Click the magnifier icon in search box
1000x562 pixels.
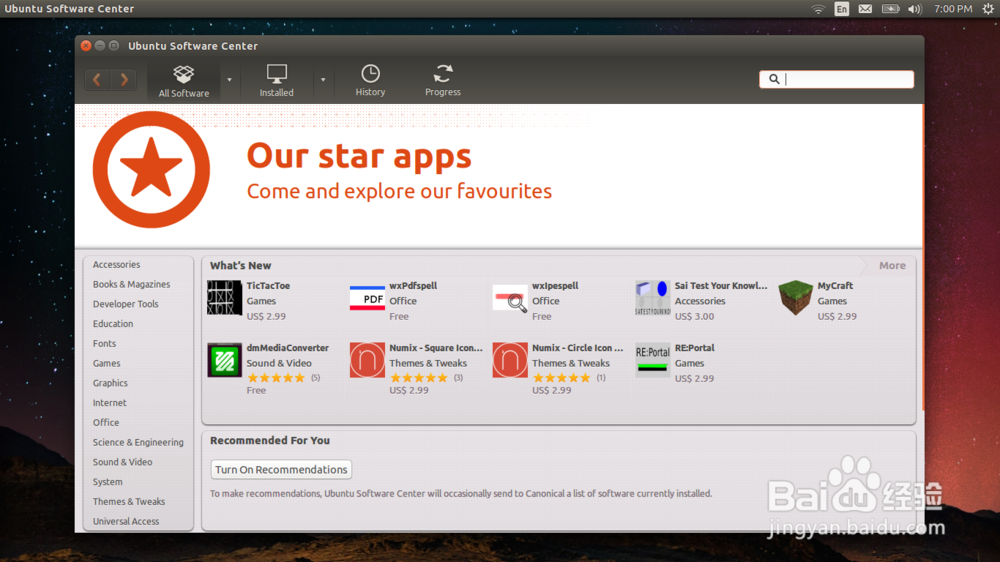click(x=774, y=79)
